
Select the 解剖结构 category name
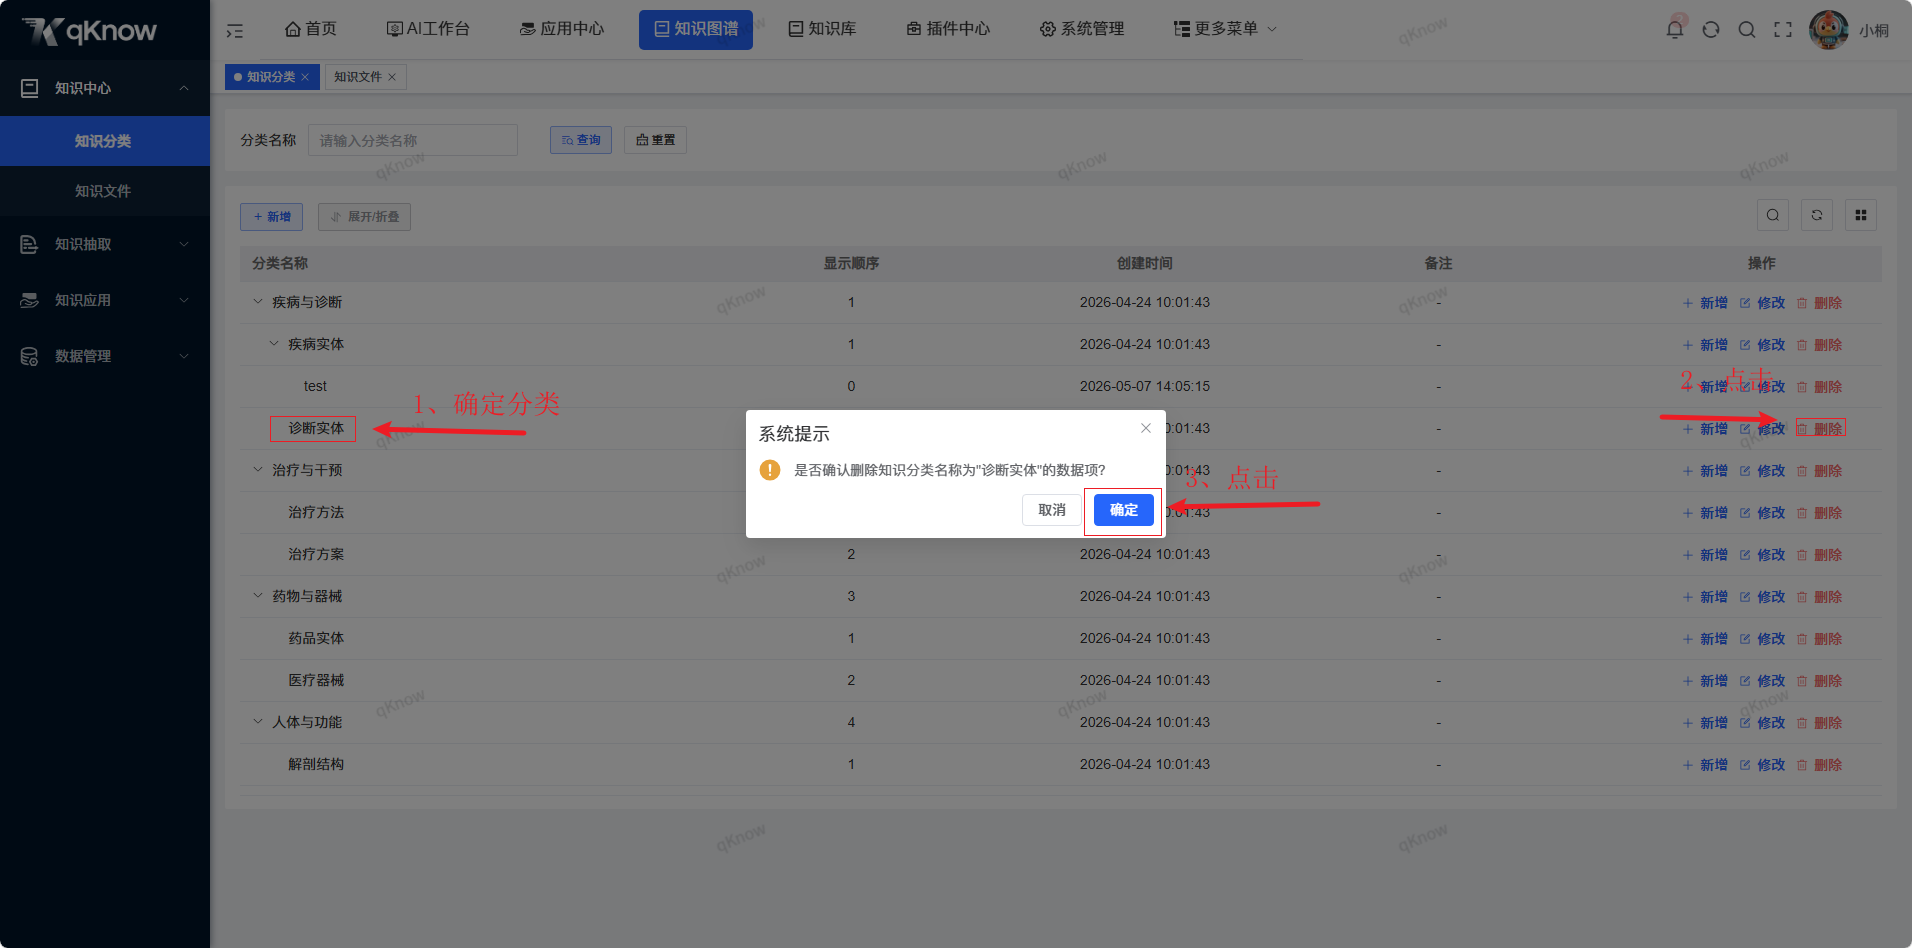click(316, 764)
